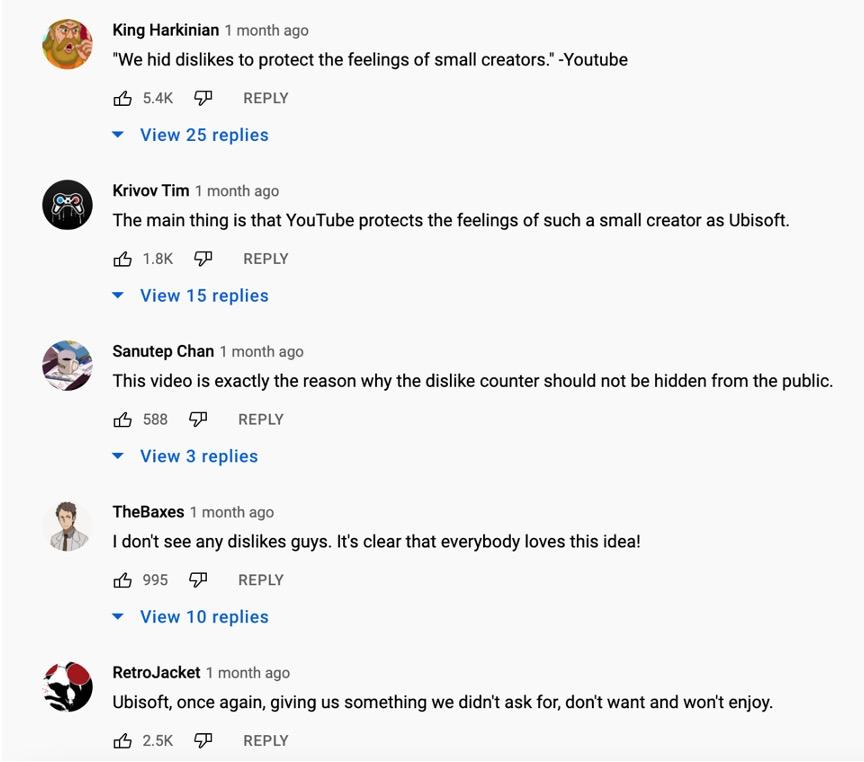Reply to King Harkinian's comment
This screenshot has width=864, height=762.
tap(266, 98)
